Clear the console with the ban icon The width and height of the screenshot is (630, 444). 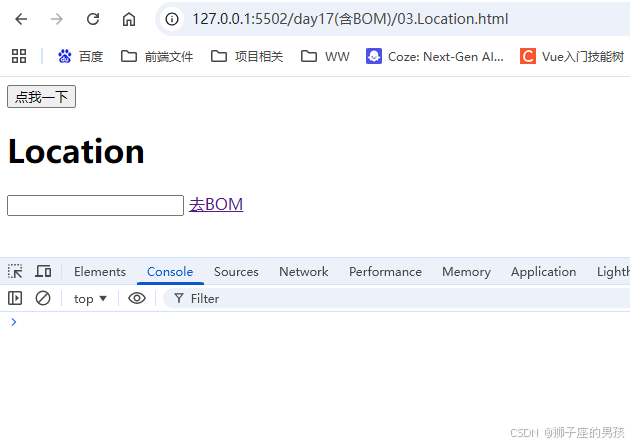43,298
